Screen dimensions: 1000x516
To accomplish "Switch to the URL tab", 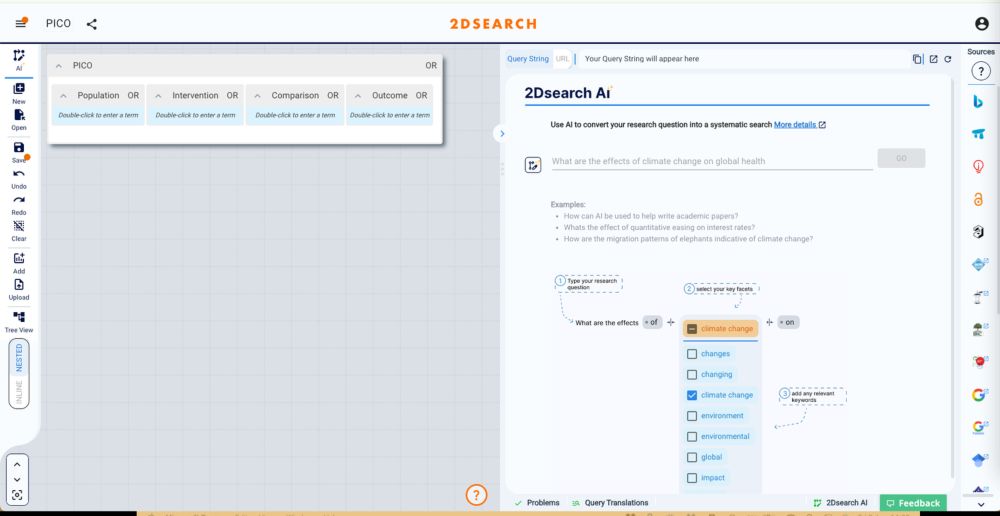I will [x=562, y=59].
